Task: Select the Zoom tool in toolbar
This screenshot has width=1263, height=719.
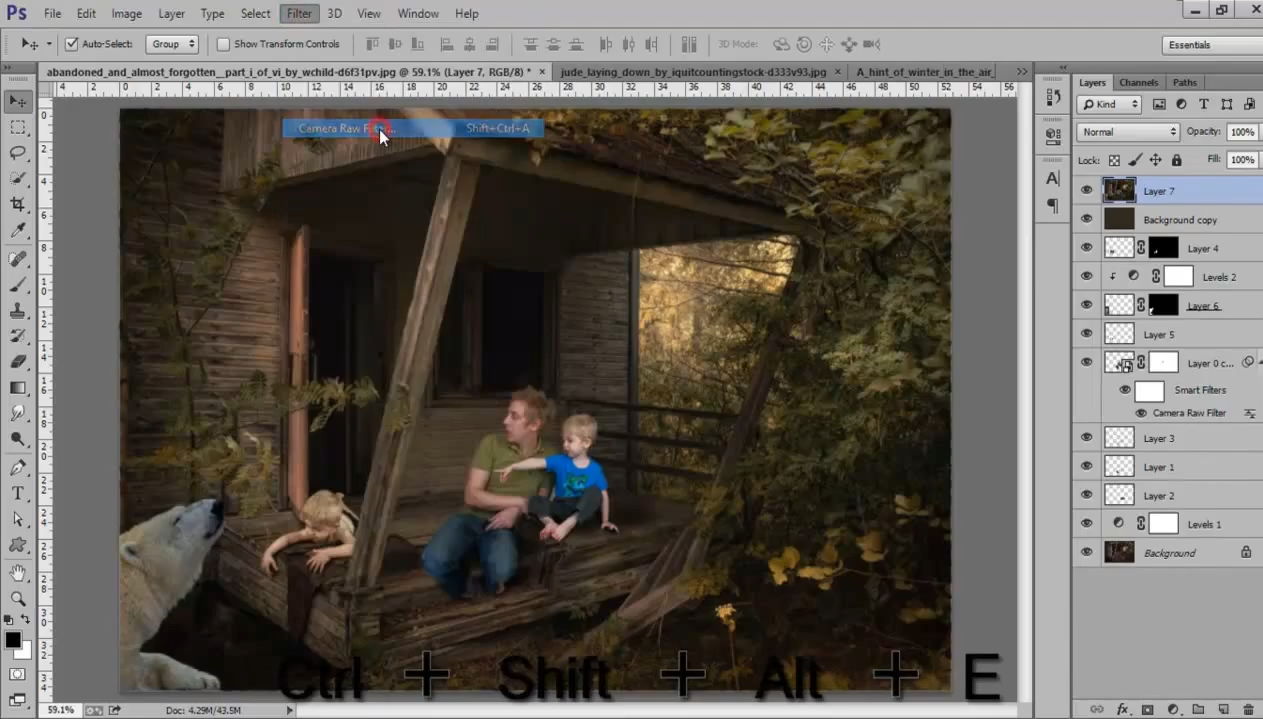Action: pos(18,599)
